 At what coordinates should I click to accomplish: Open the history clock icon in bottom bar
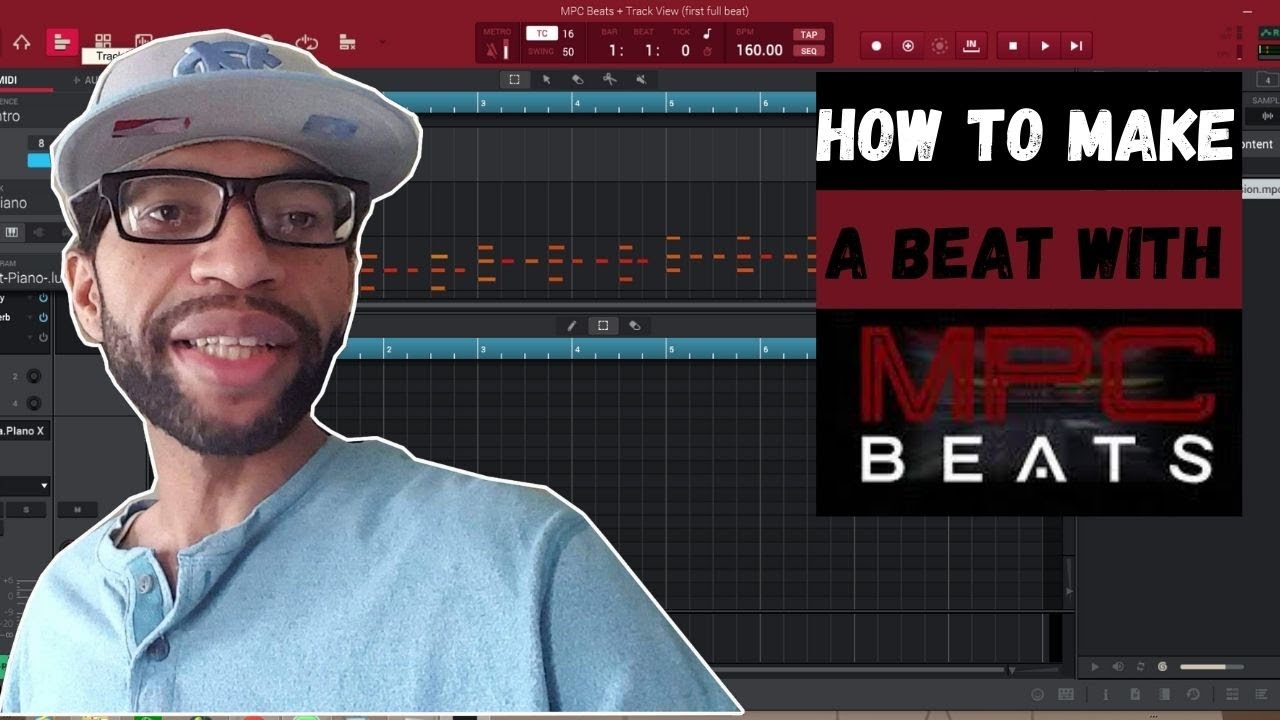coord(1193,694)
